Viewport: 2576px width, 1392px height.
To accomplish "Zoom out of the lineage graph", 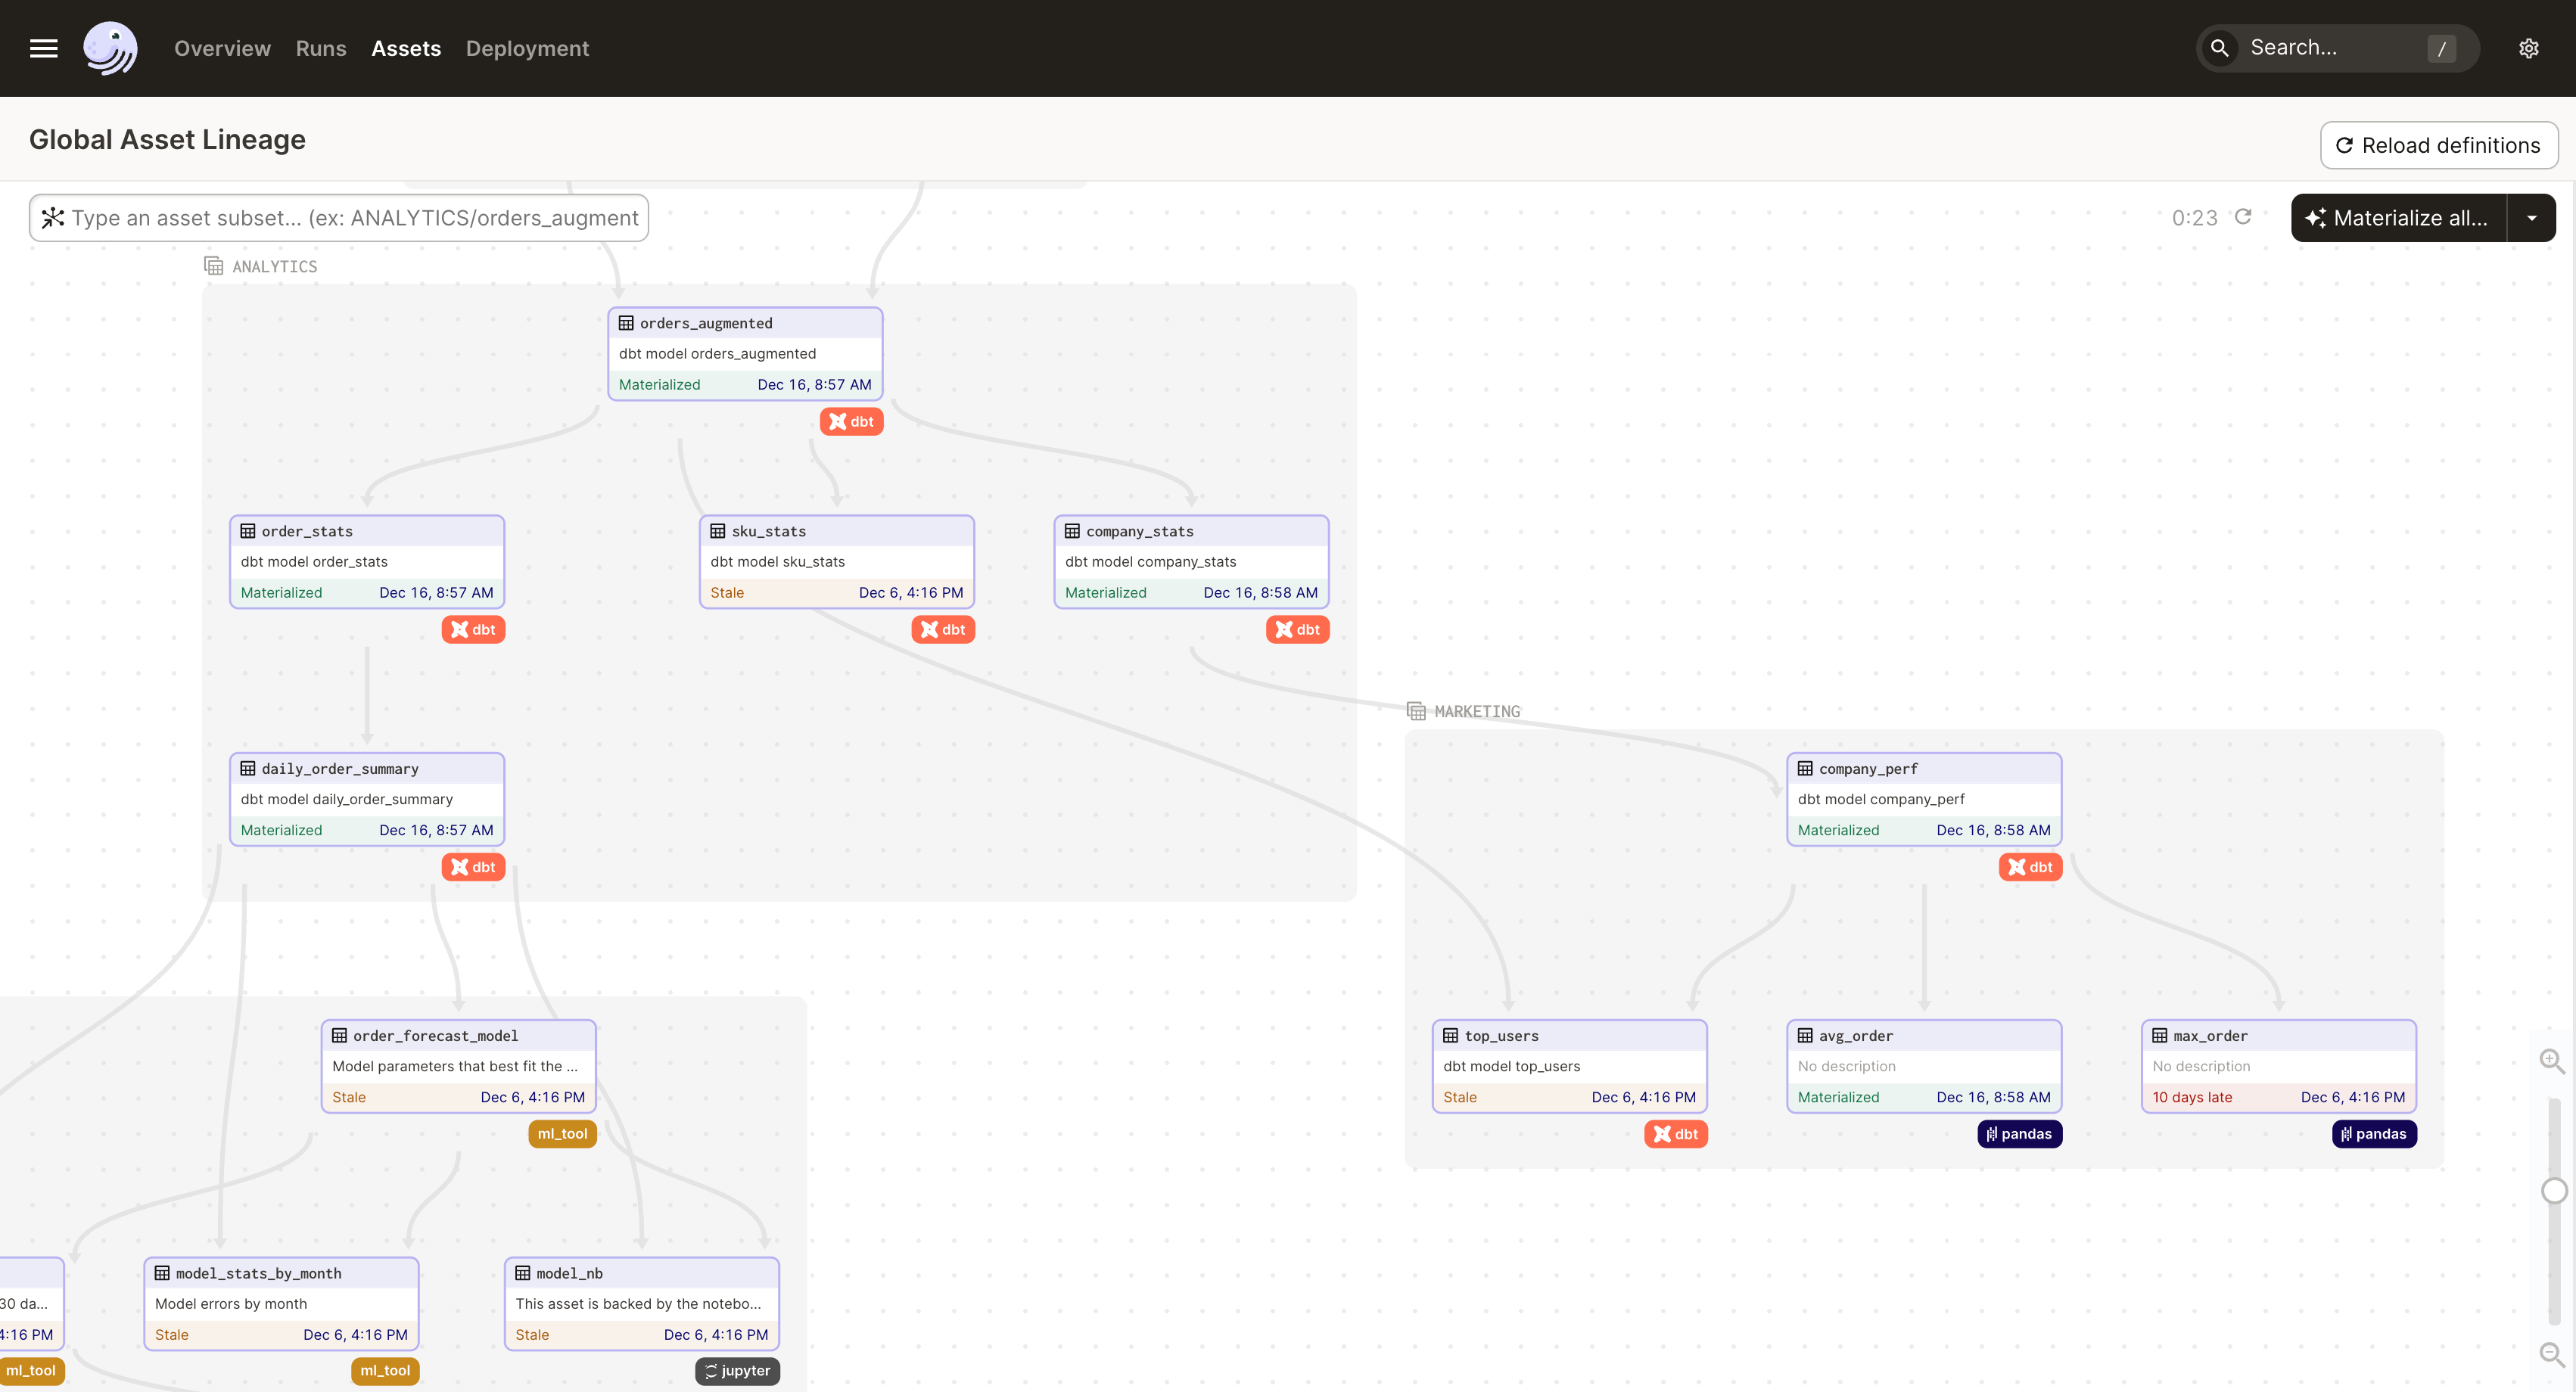I will (x=2552, y=1355).
